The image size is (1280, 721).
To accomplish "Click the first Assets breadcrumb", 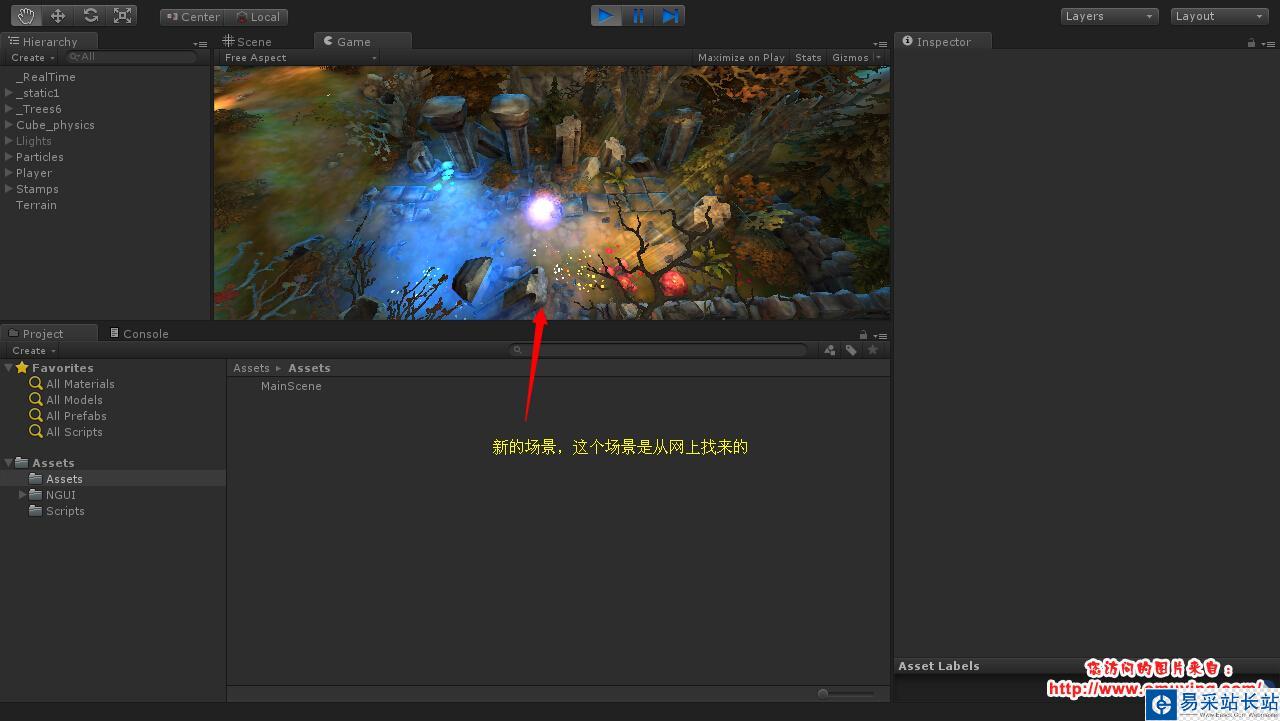I will pyautogui.click(x=251, y=368).
